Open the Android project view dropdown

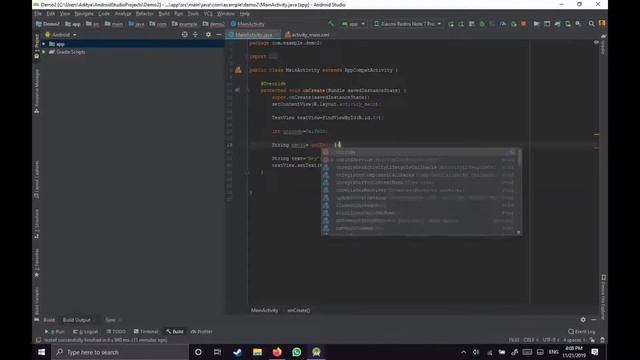tap(60, 35)
